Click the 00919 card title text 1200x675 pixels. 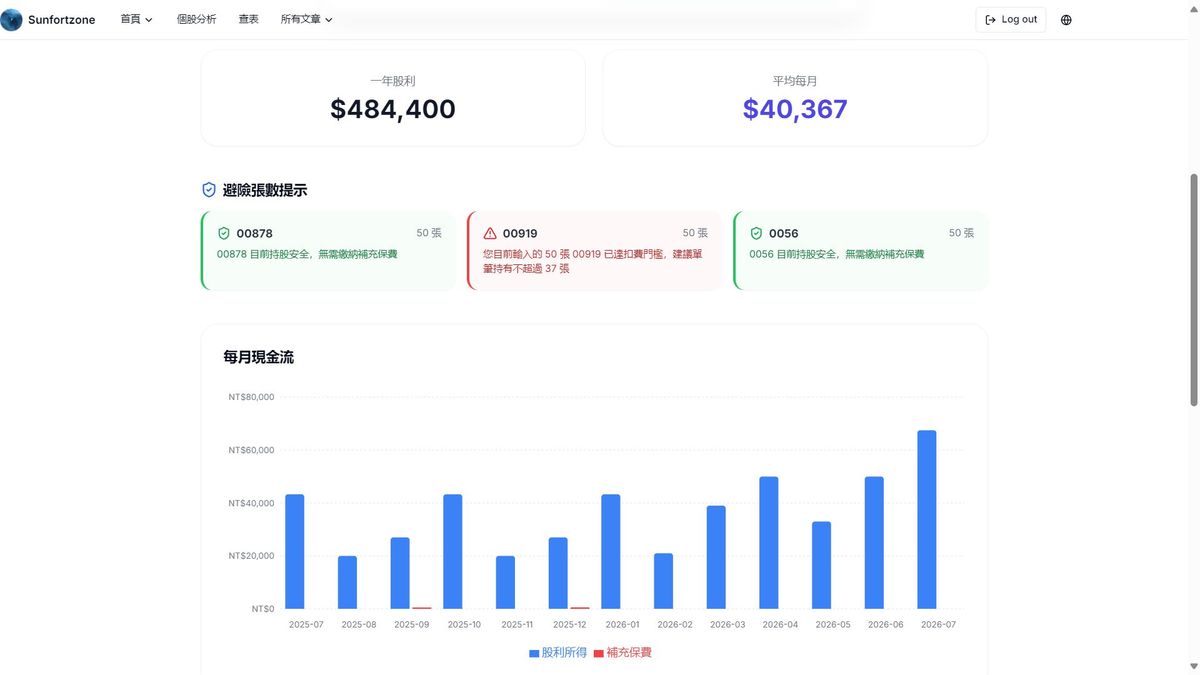pos(520,233)
